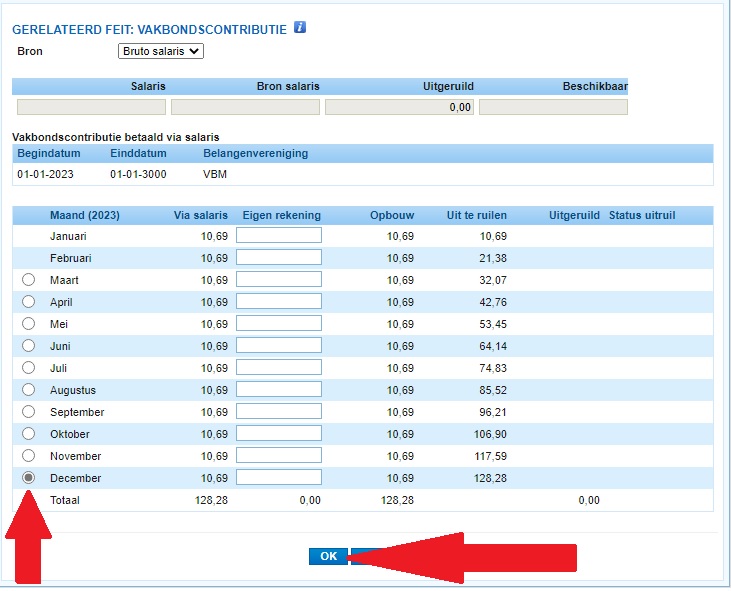Open the Bron dropdown showing Bruto salaris
731x591 pixels.
tap(161, 51)
